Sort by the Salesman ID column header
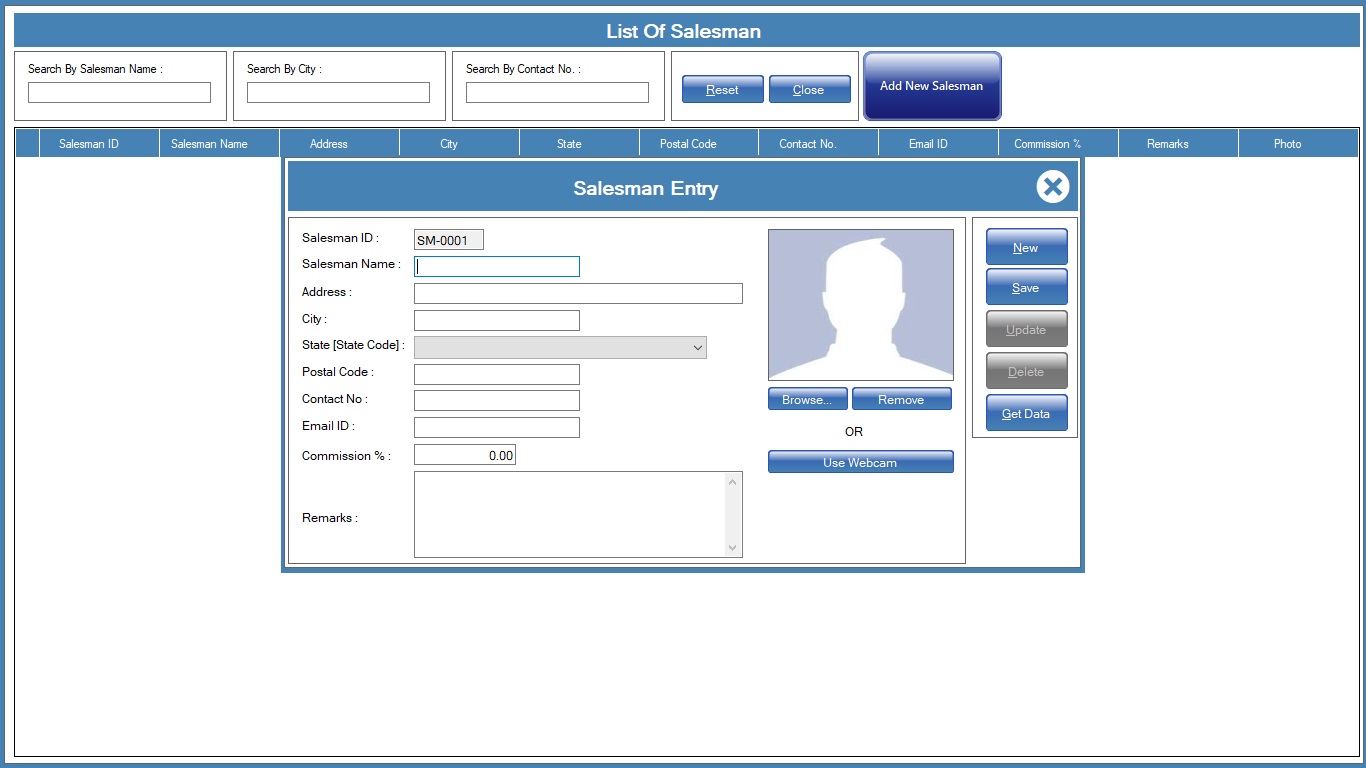This screenshot has height=768, width=1366. (89, 144)
